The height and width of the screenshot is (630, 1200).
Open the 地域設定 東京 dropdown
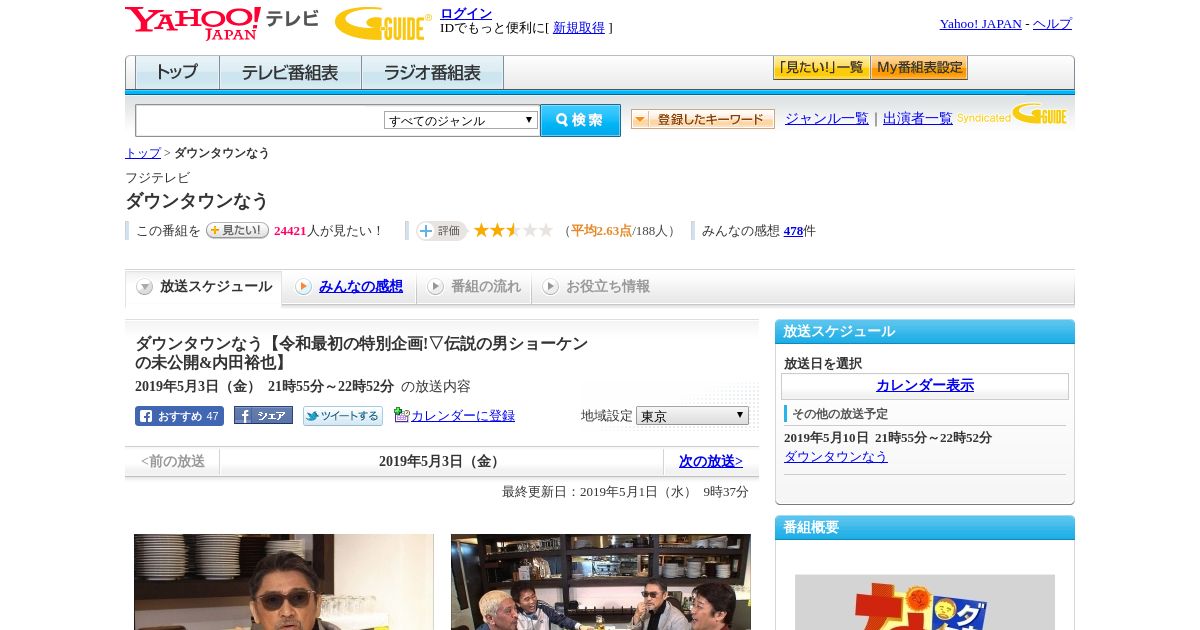click(x=692, y=415)
